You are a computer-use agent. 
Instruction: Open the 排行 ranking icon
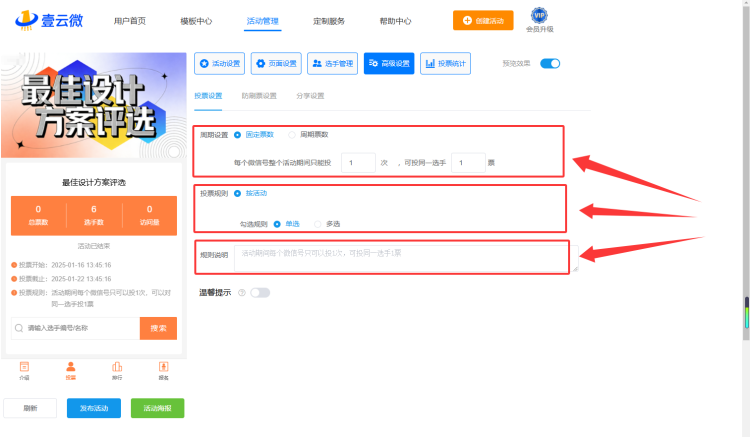pos(117,367)
